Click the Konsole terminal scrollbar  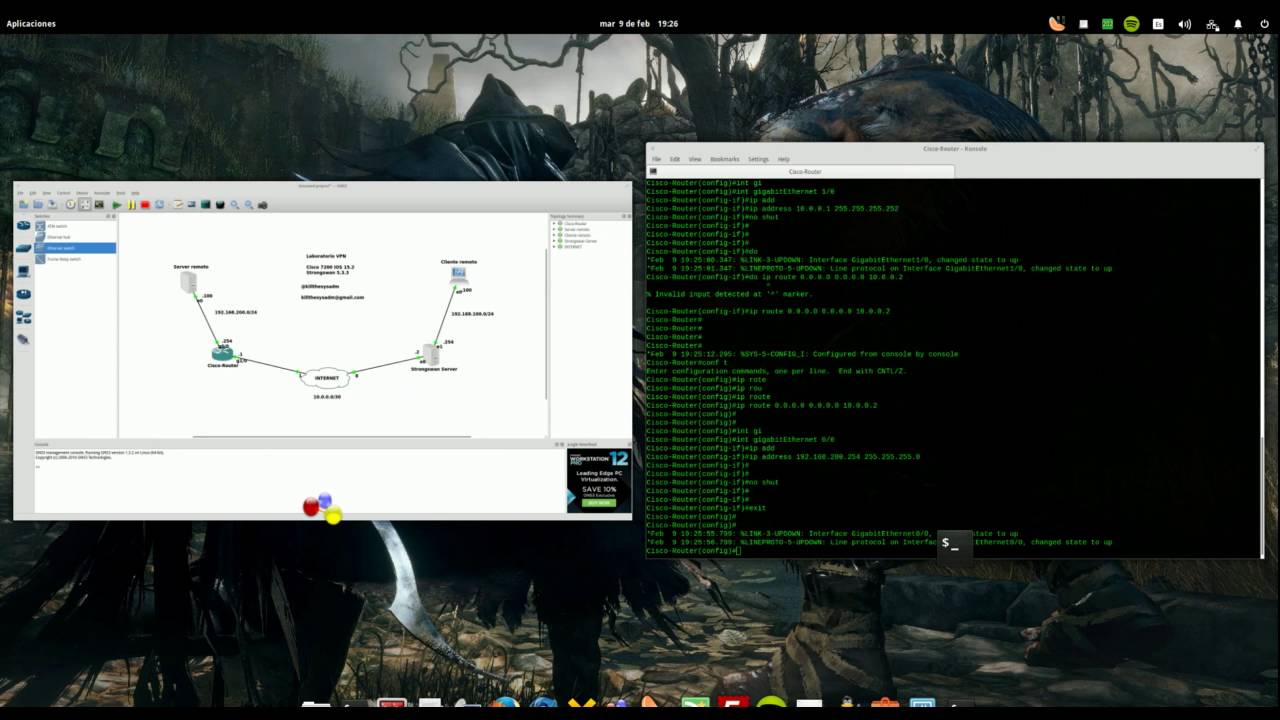pos(1262,368)
